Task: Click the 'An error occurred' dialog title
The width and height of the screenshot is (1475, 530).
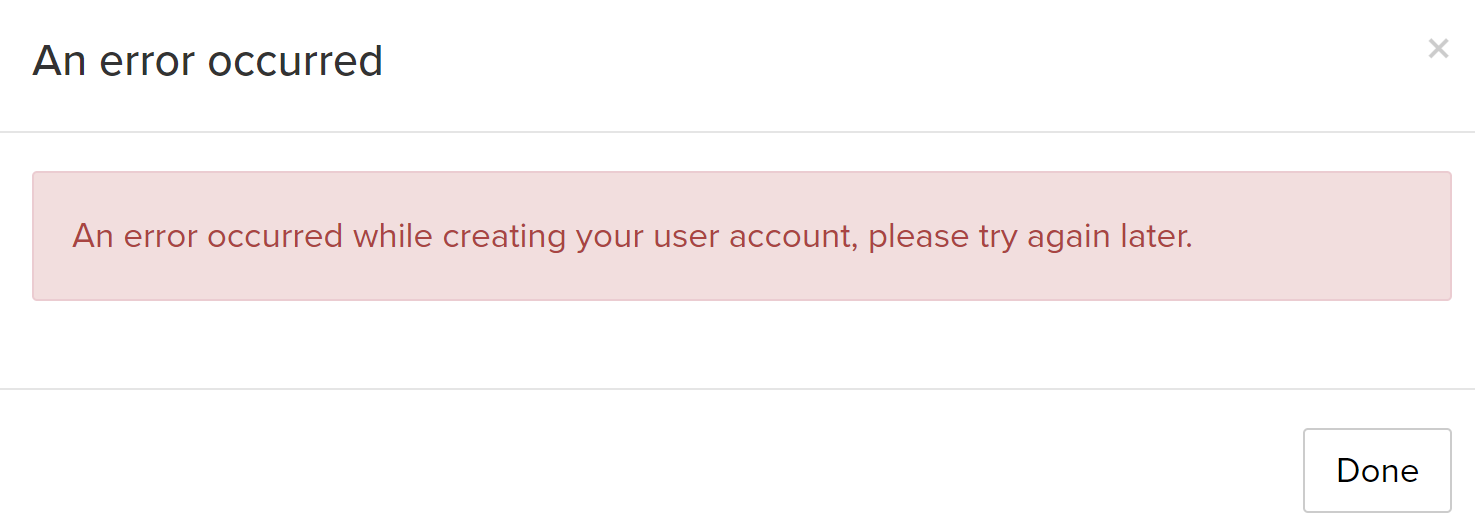Action: pos(208,61)
